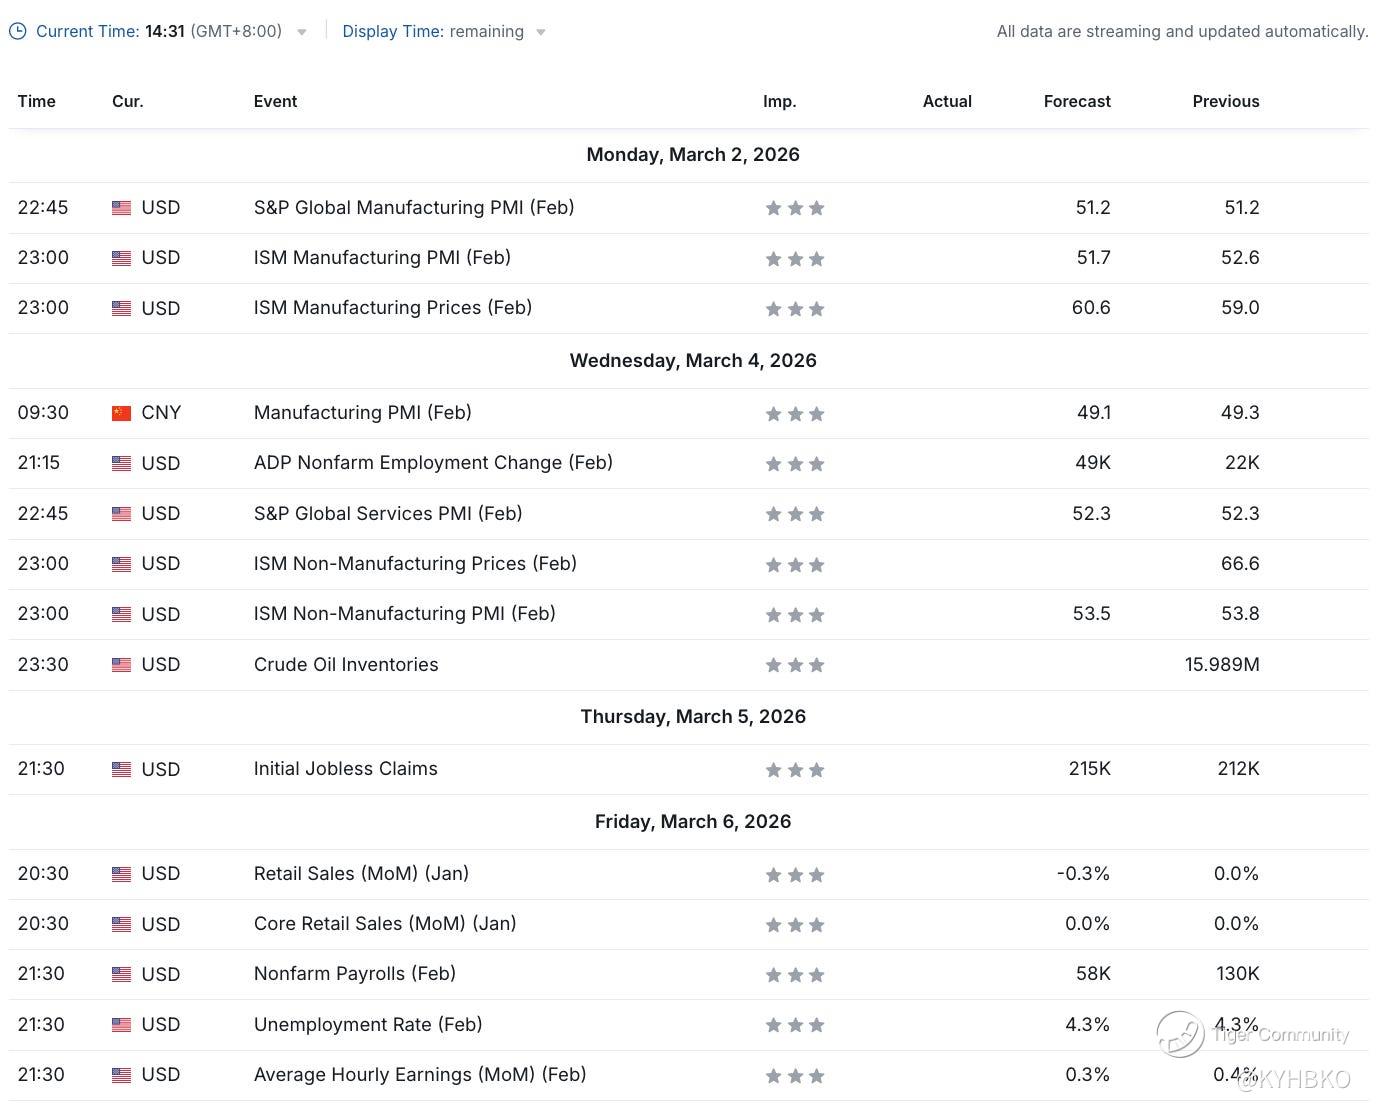Click the clock icon beside Current Time
This screenshot has height=1110, width=1378.
coord(18,32)
